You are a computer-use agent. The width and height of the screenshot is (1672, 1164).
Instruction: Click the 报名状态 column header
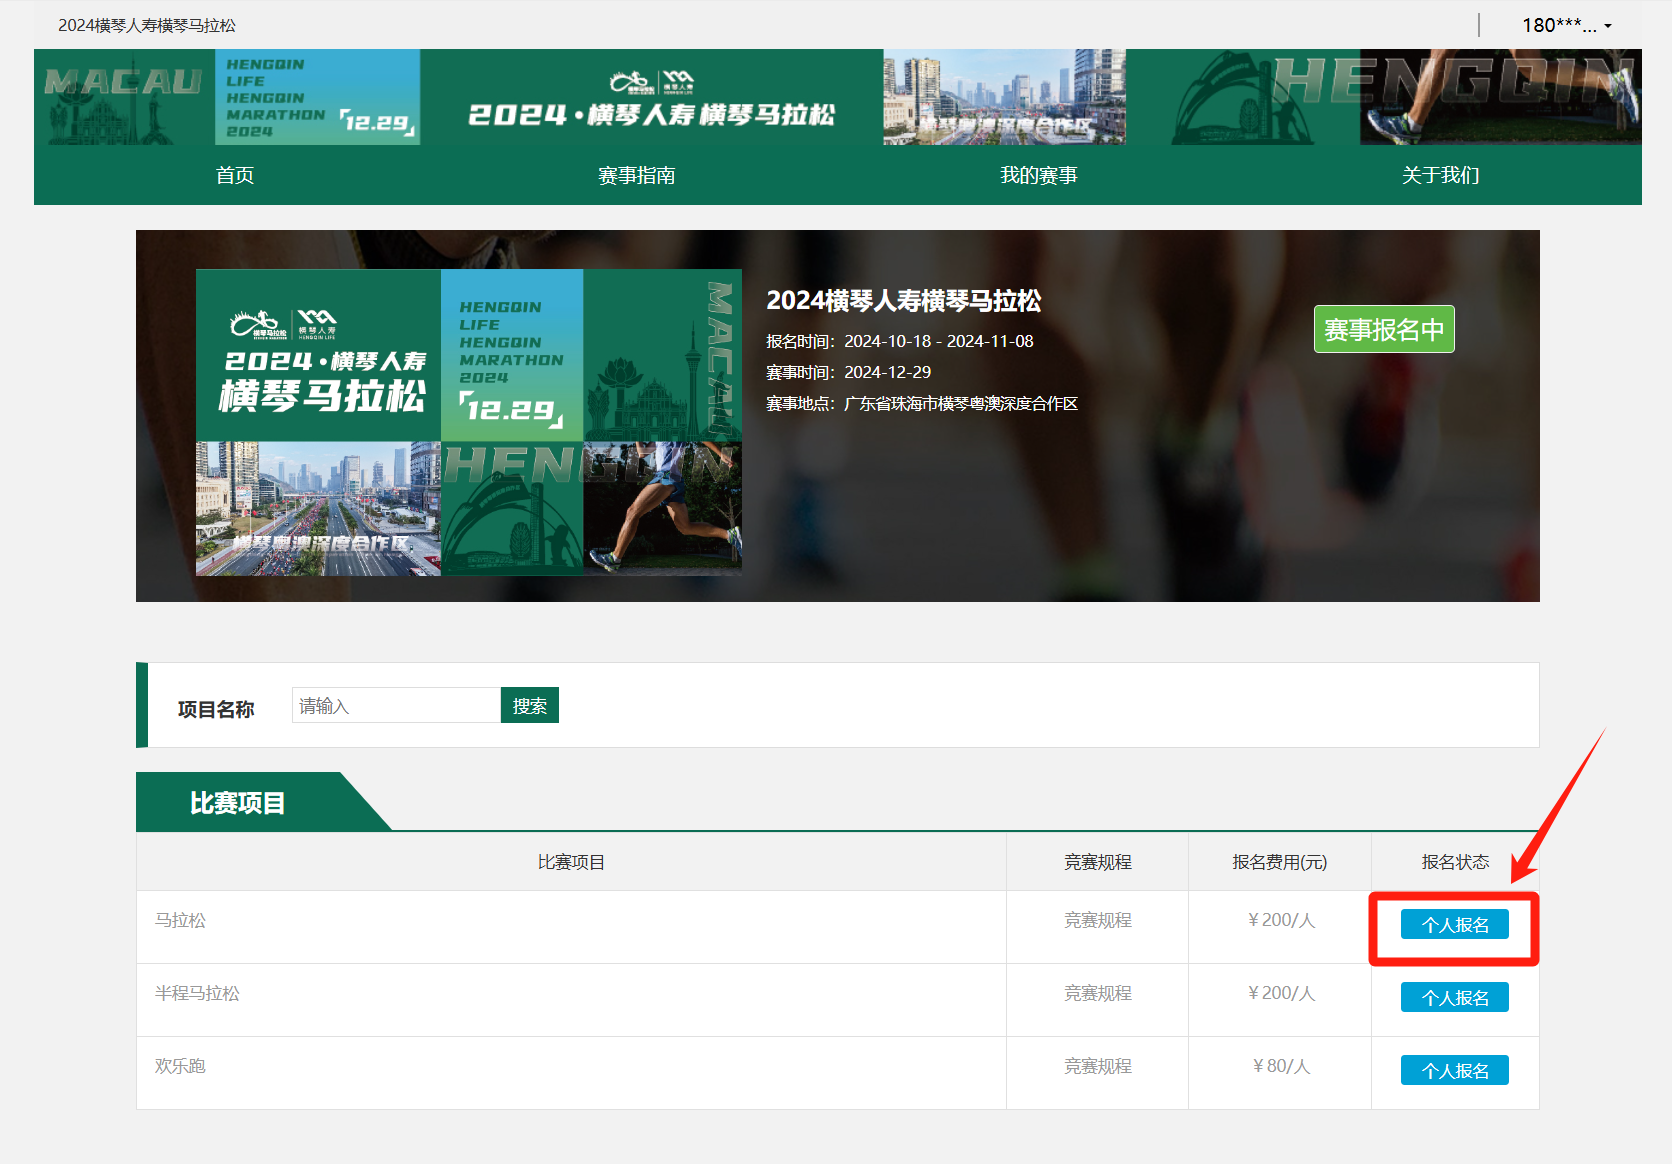[1455, 862]
